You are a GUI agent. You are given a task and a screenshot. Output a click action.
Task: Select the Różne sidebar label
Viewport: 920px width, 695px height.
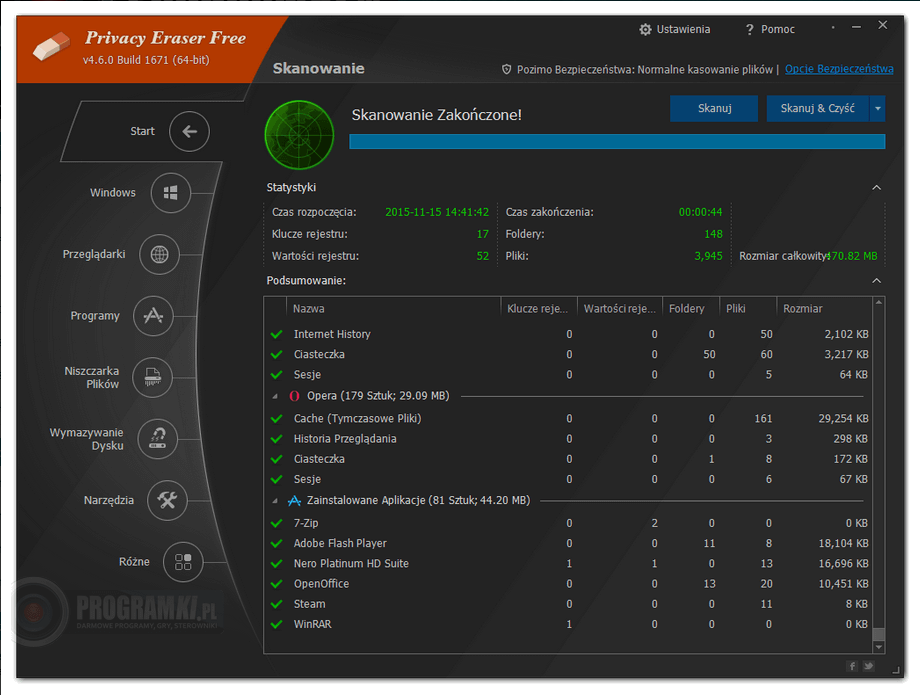click(x=134, y=562)
